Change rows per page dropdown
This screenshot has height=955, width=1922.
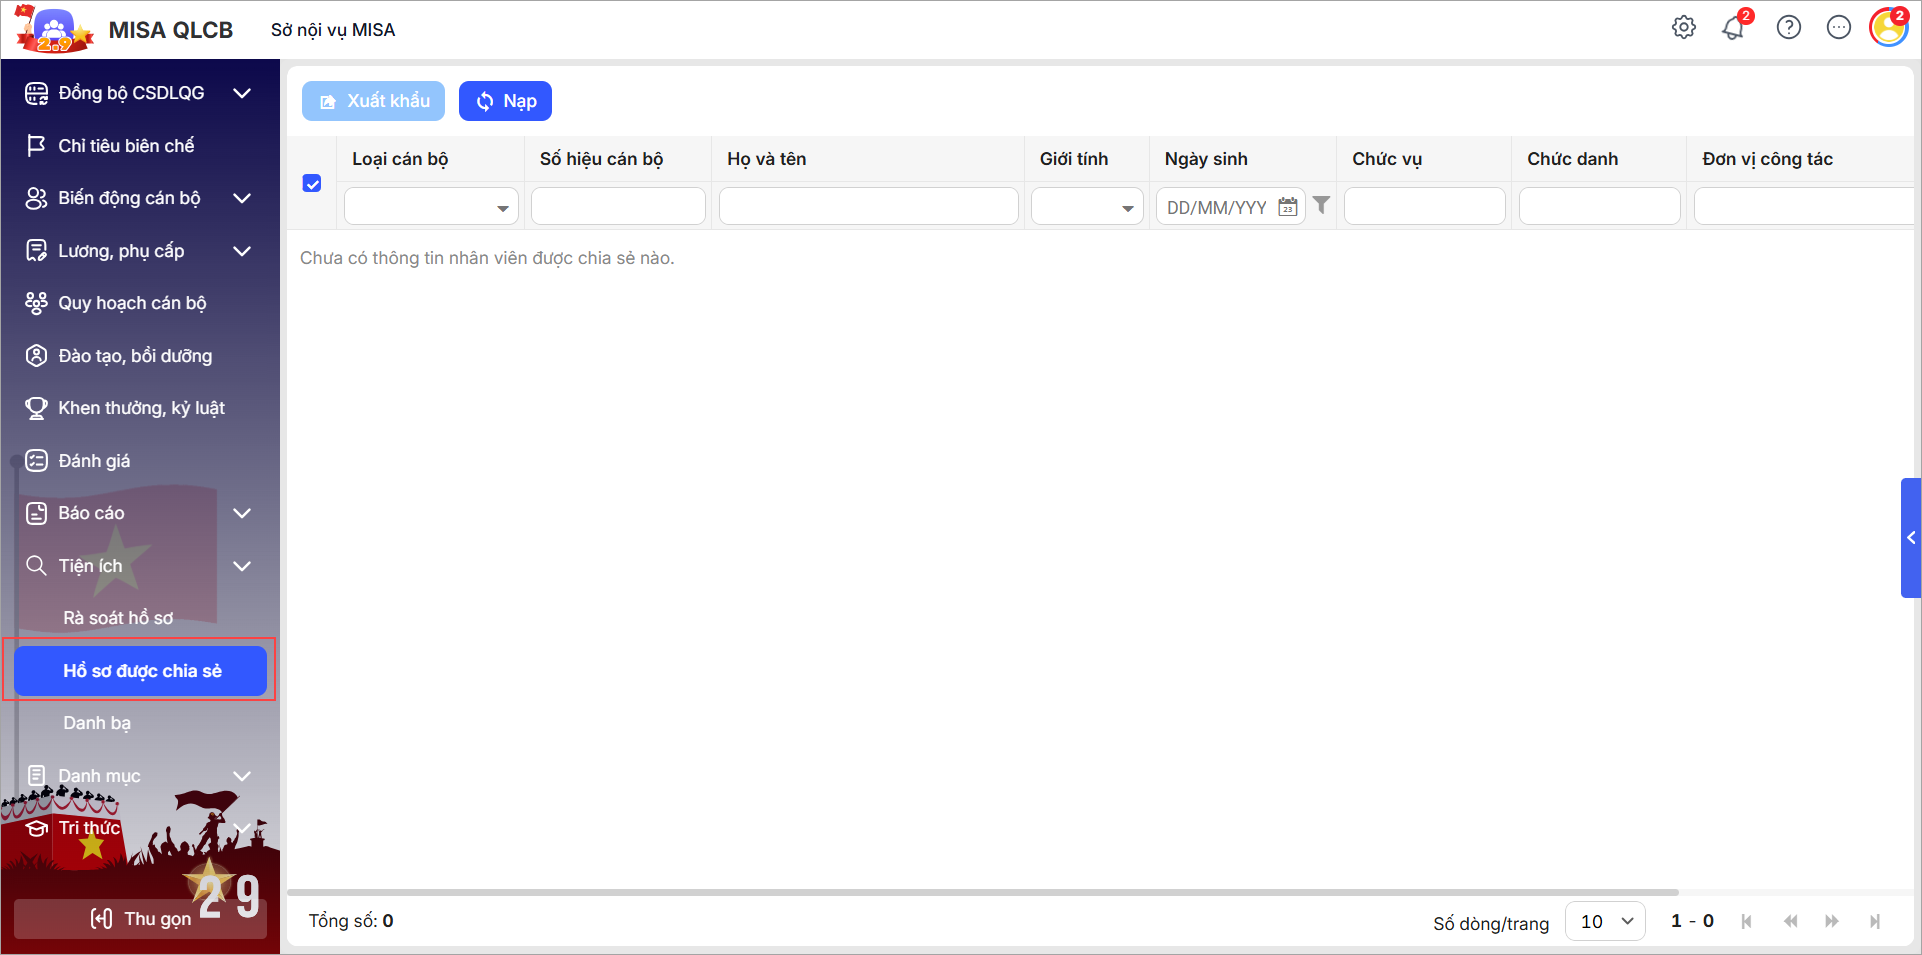point(1605,921)
